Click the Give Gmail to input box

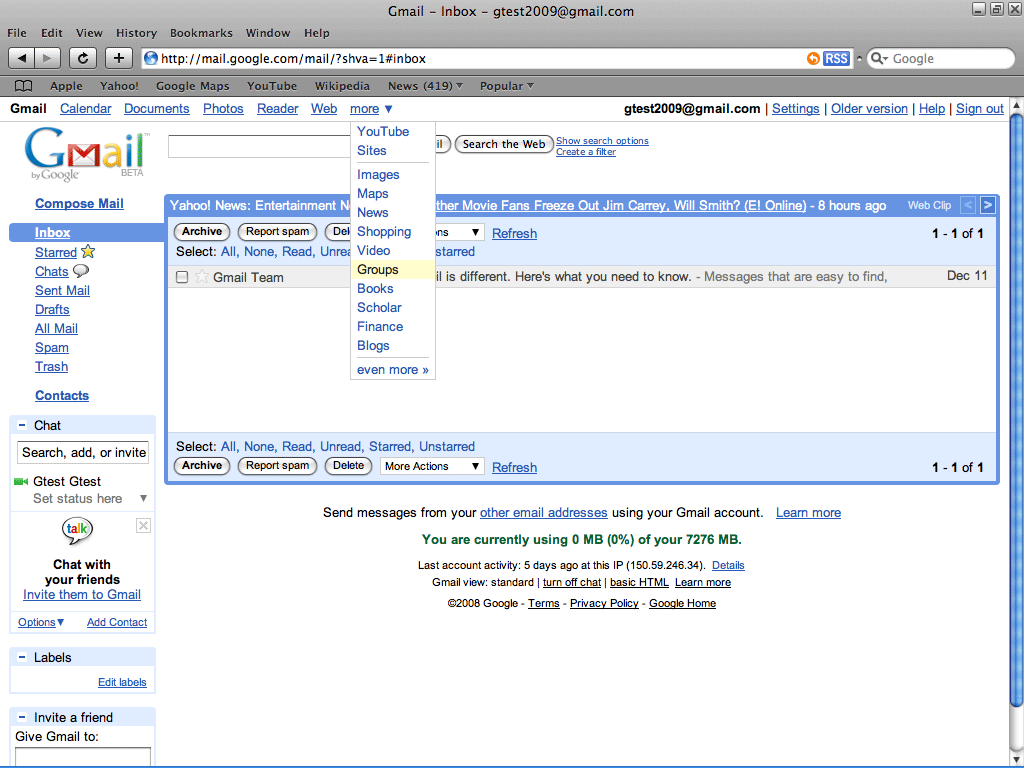tap(83, 756)
